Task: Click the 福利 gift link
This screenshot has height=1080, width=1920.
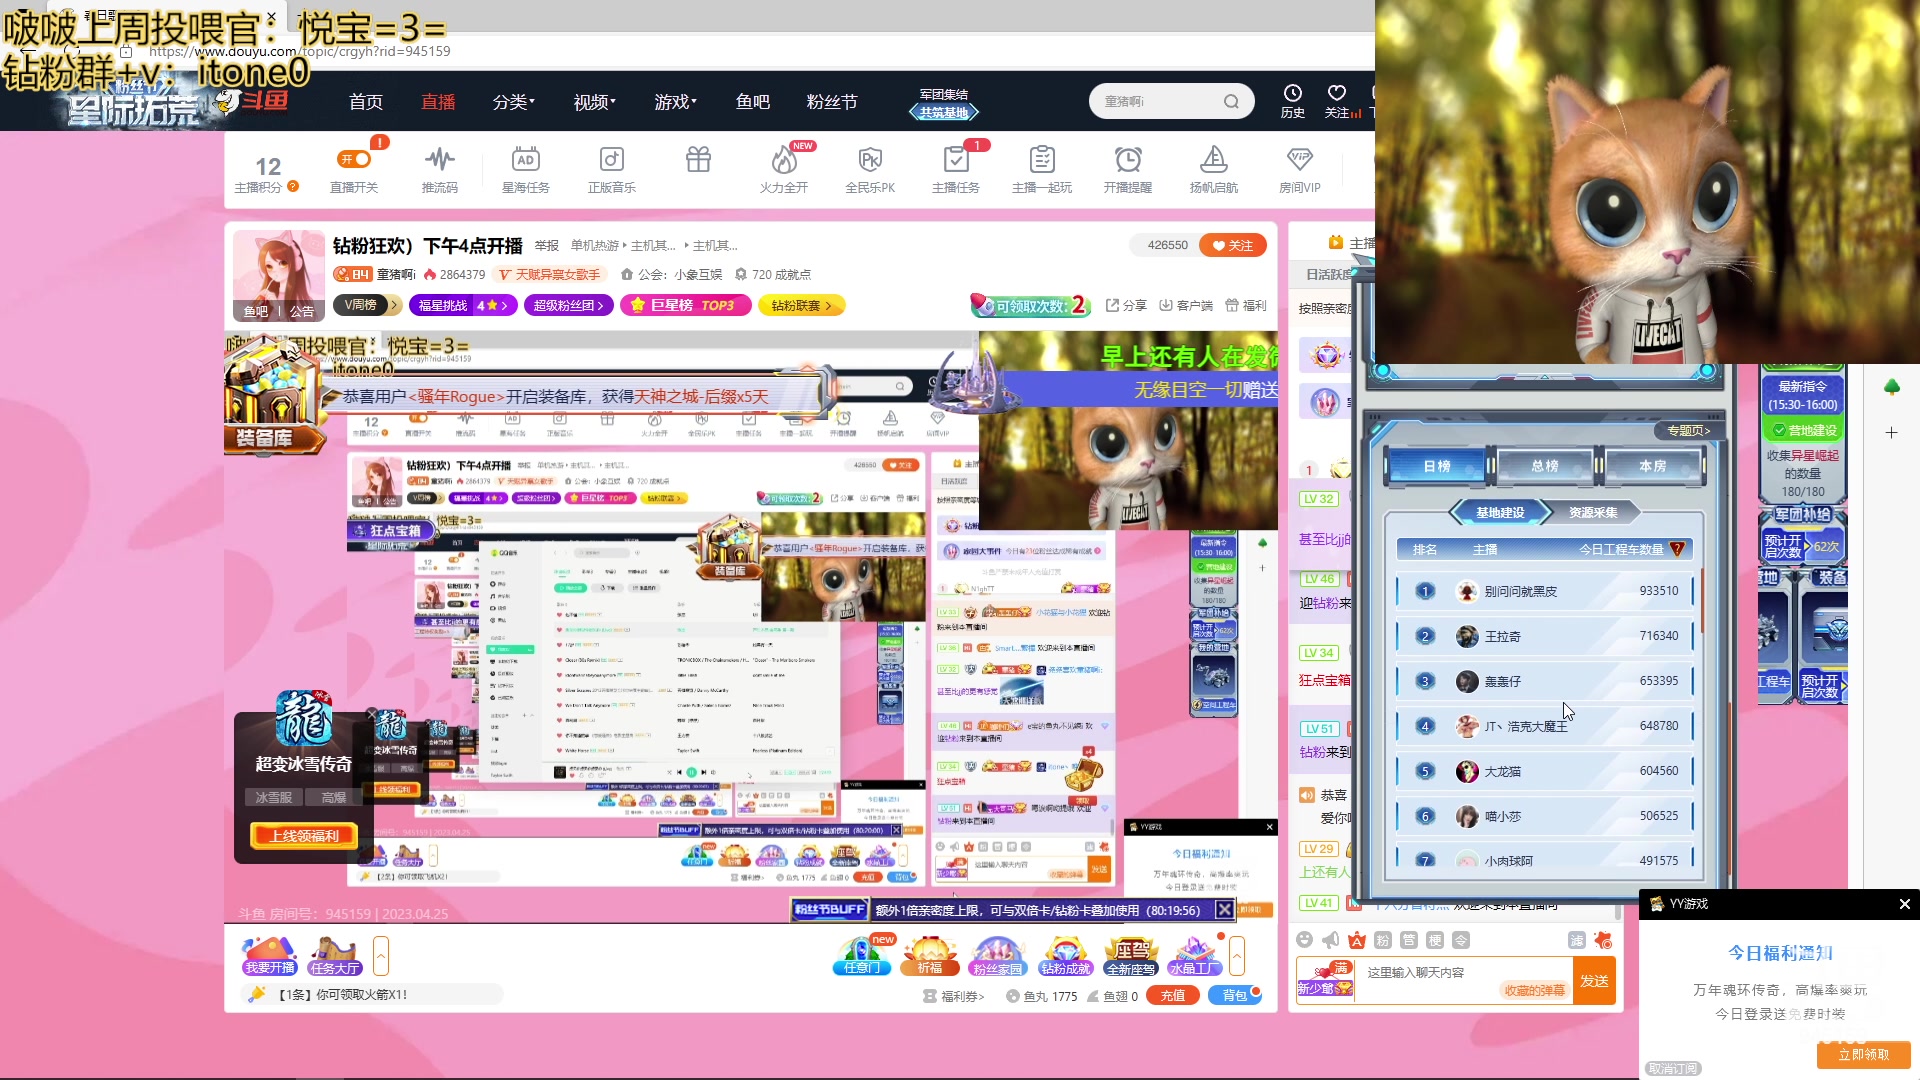Action: pos(1246,306)
